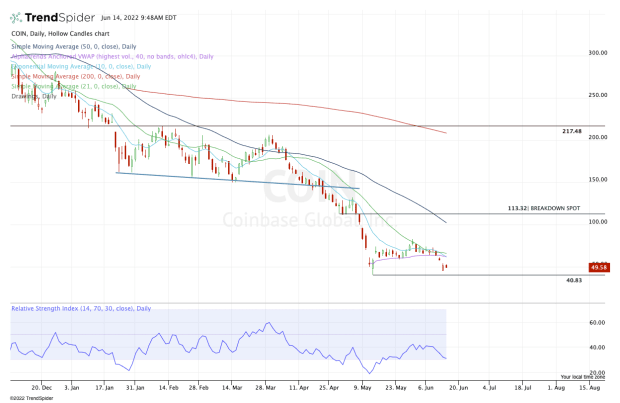Click the red 49.58 current price tag
This screenshot has height=403, width=620.
600,267
